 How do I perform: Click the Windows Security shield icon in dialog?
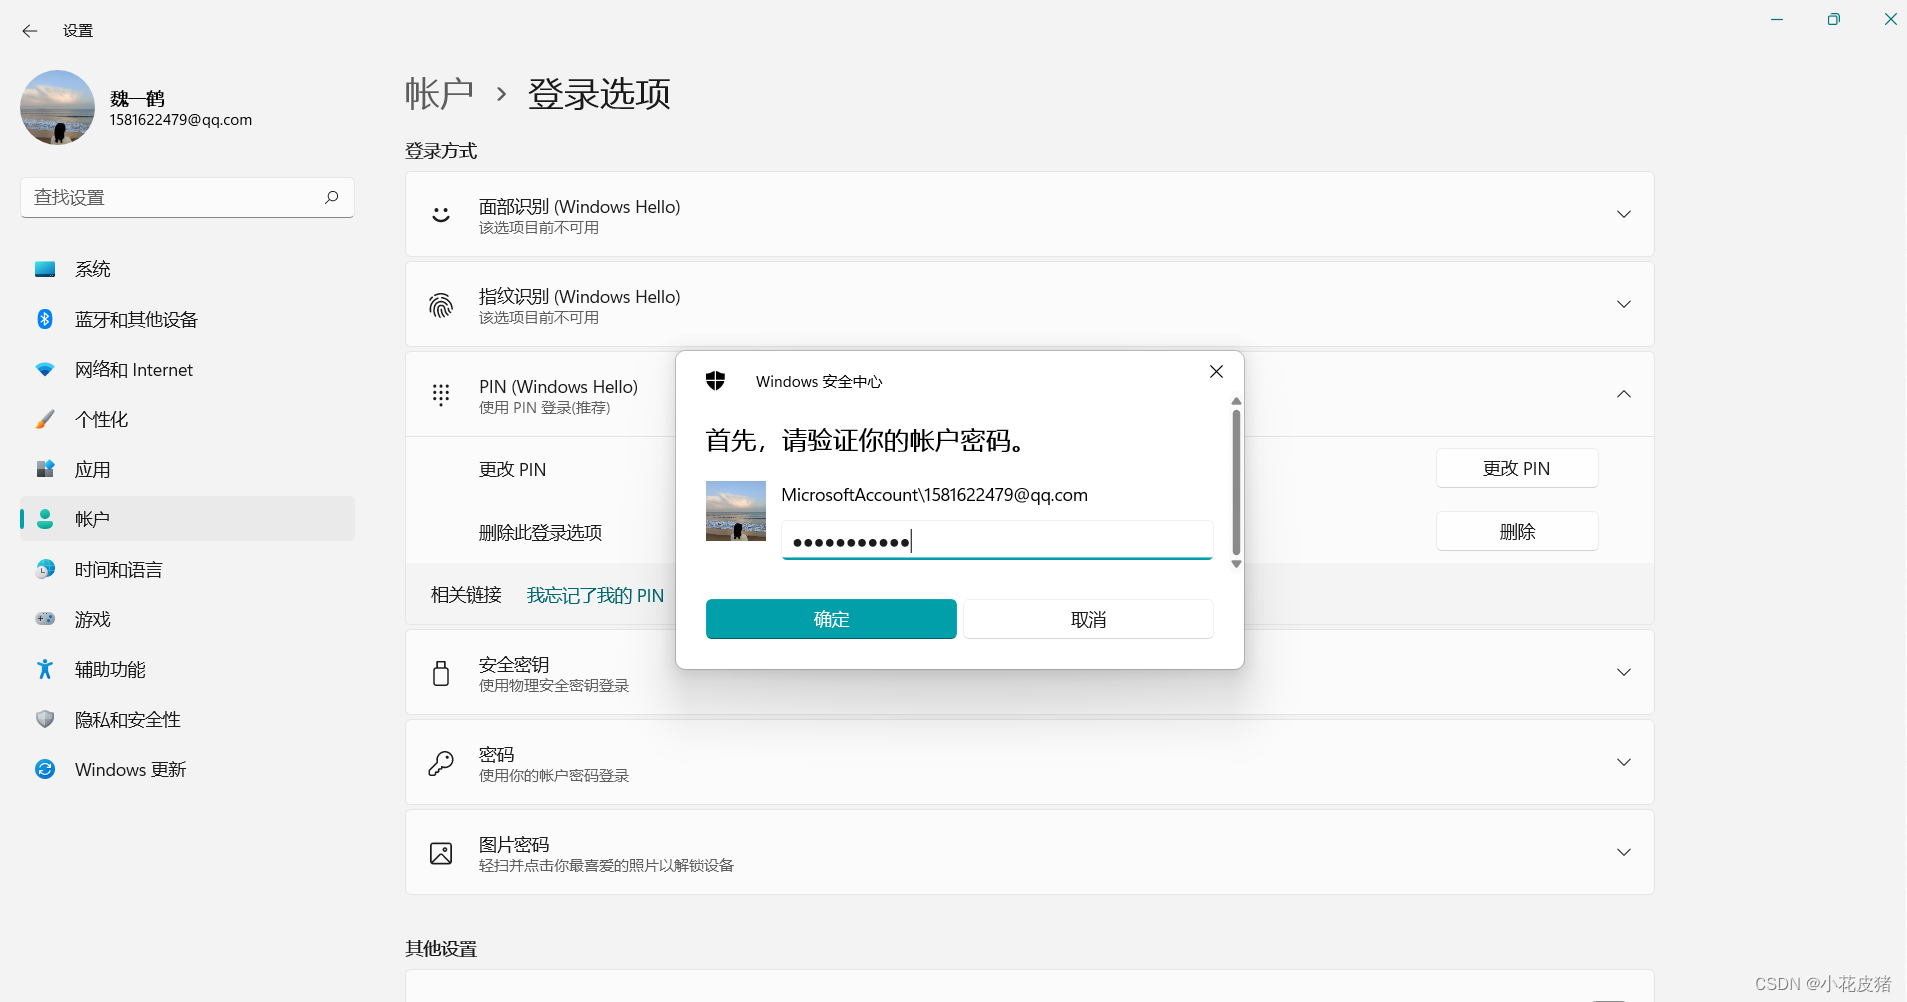click(715, 381)
